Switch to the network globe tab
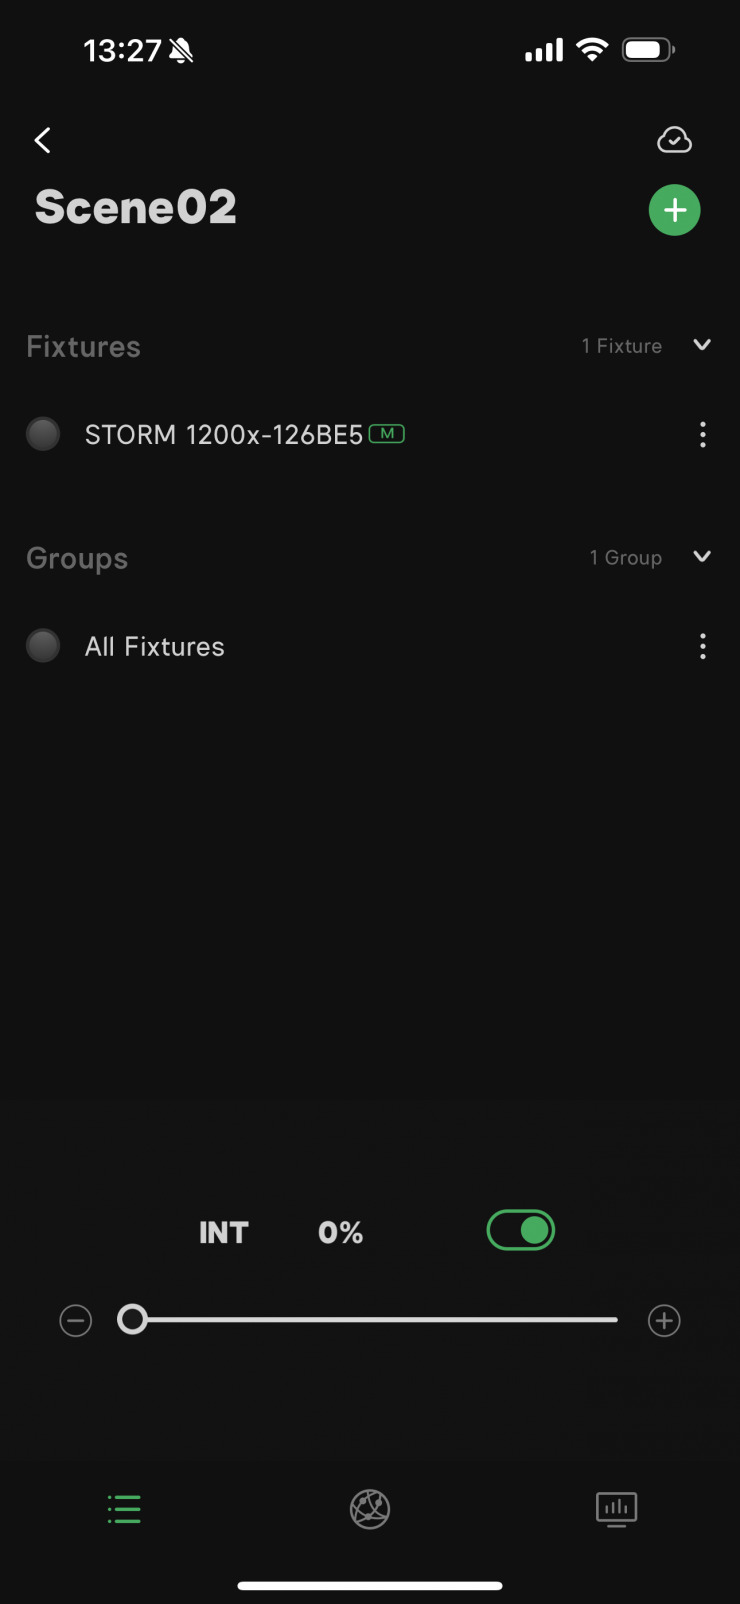The width and height of the screenshot is (740, 1604). pyautogui.click(x=370, y=1509)
